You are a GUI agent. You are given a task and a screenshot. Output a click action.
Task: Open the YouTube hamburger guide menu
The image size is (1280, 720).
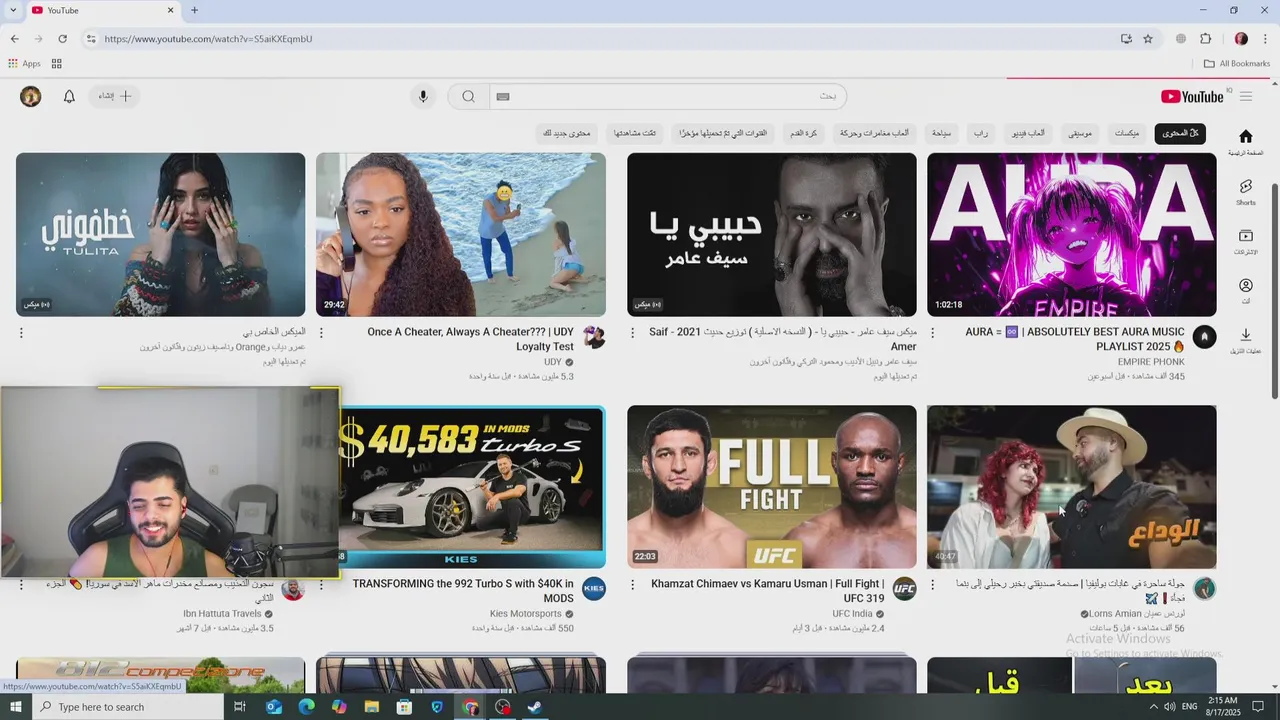(x=1246, y=96)
